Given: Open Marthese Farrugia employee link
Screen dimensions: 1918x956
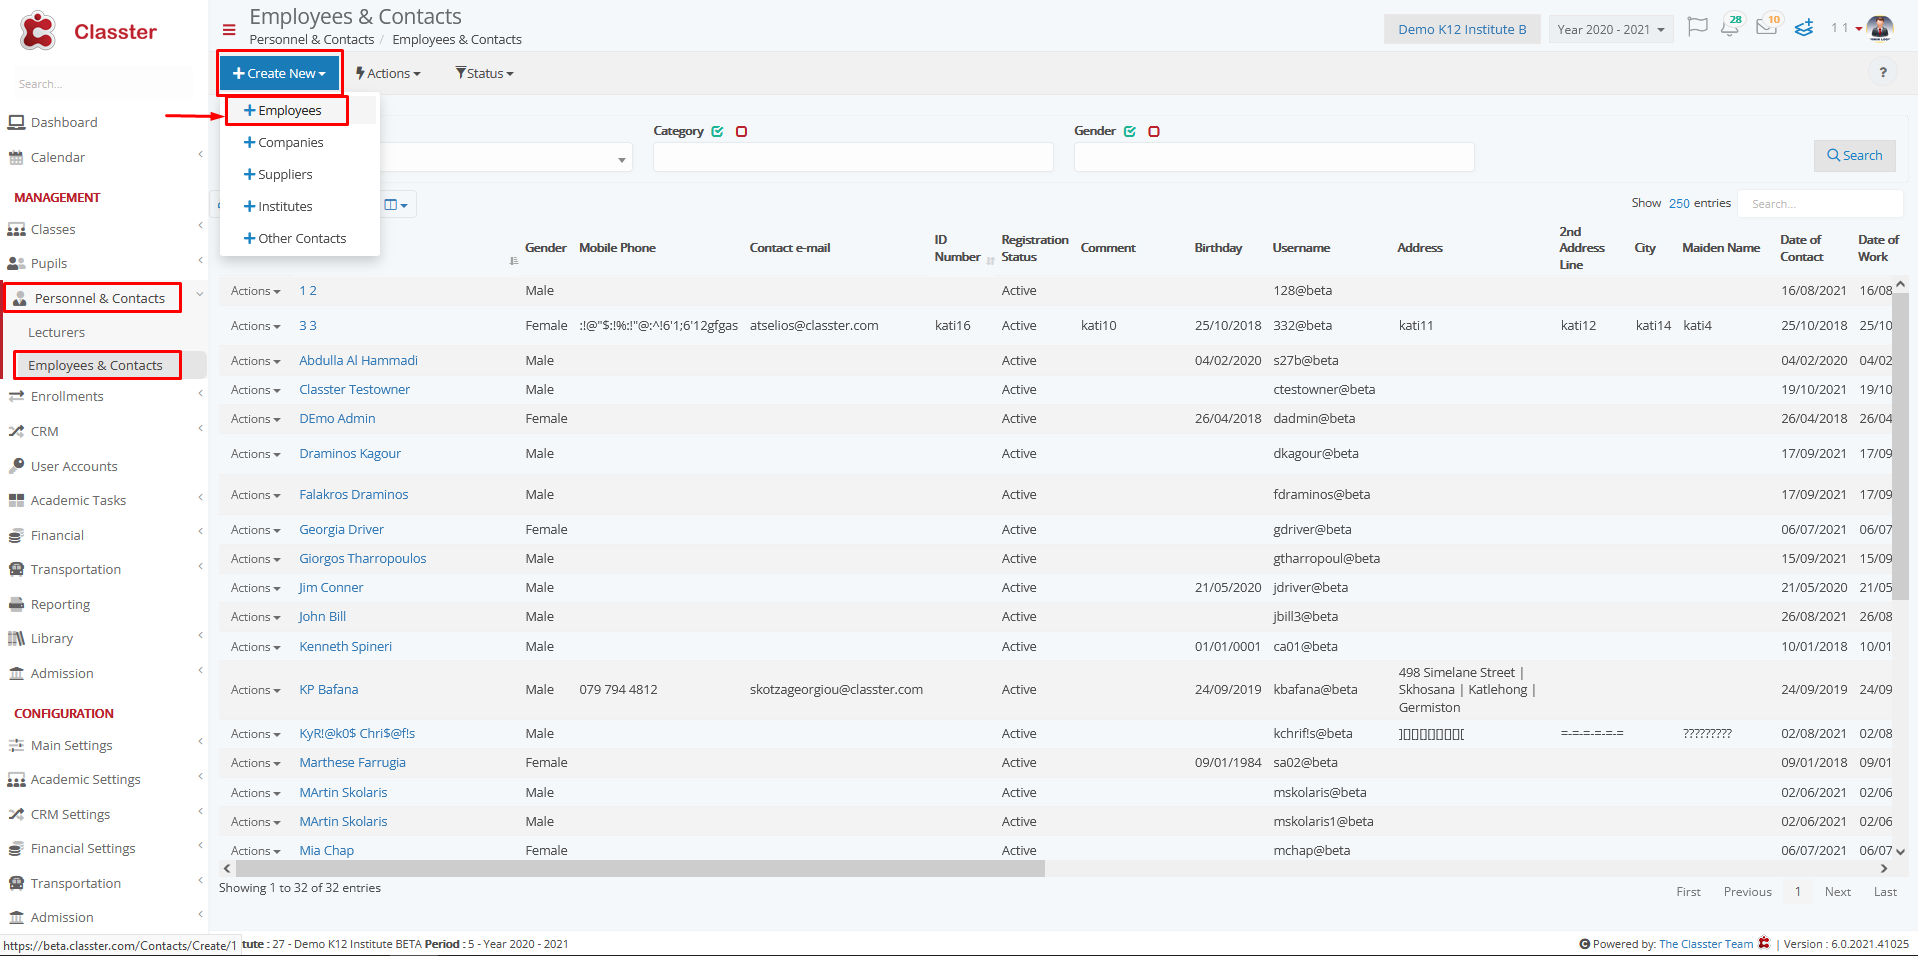Looking at the screenshot, I should (x=352, y=763).
